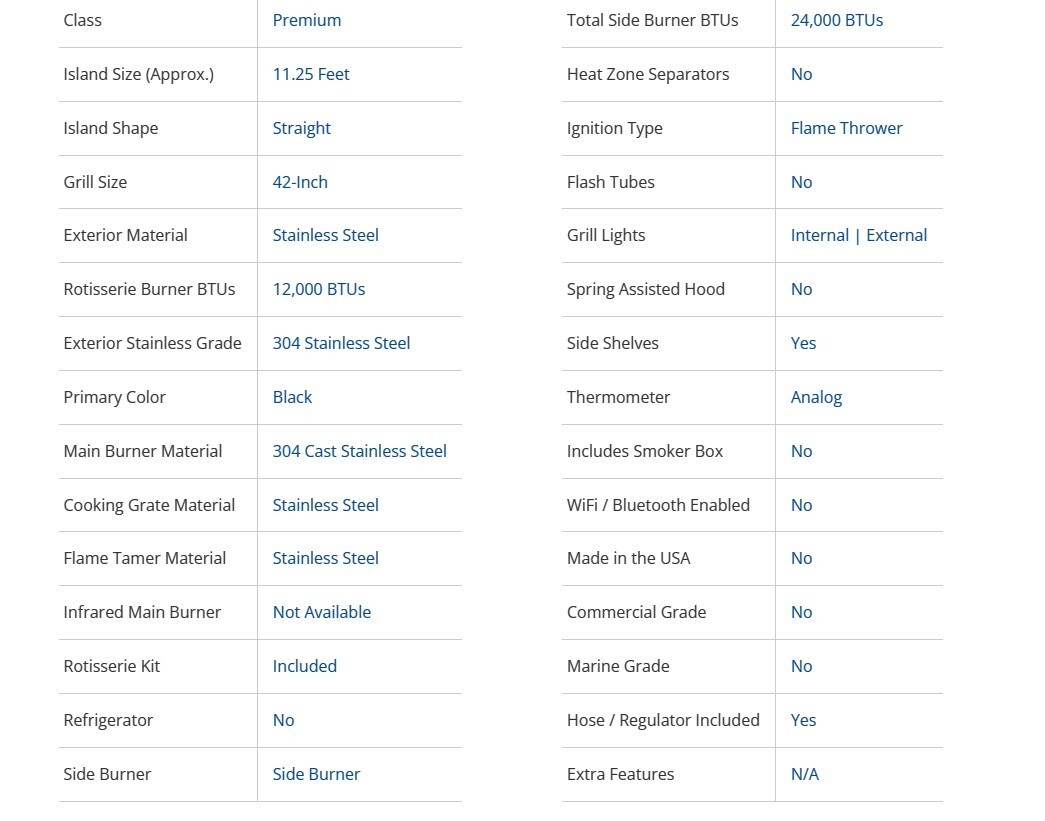Click the WiFi / Bluetooth Enabled label

[x=658, y=505]
